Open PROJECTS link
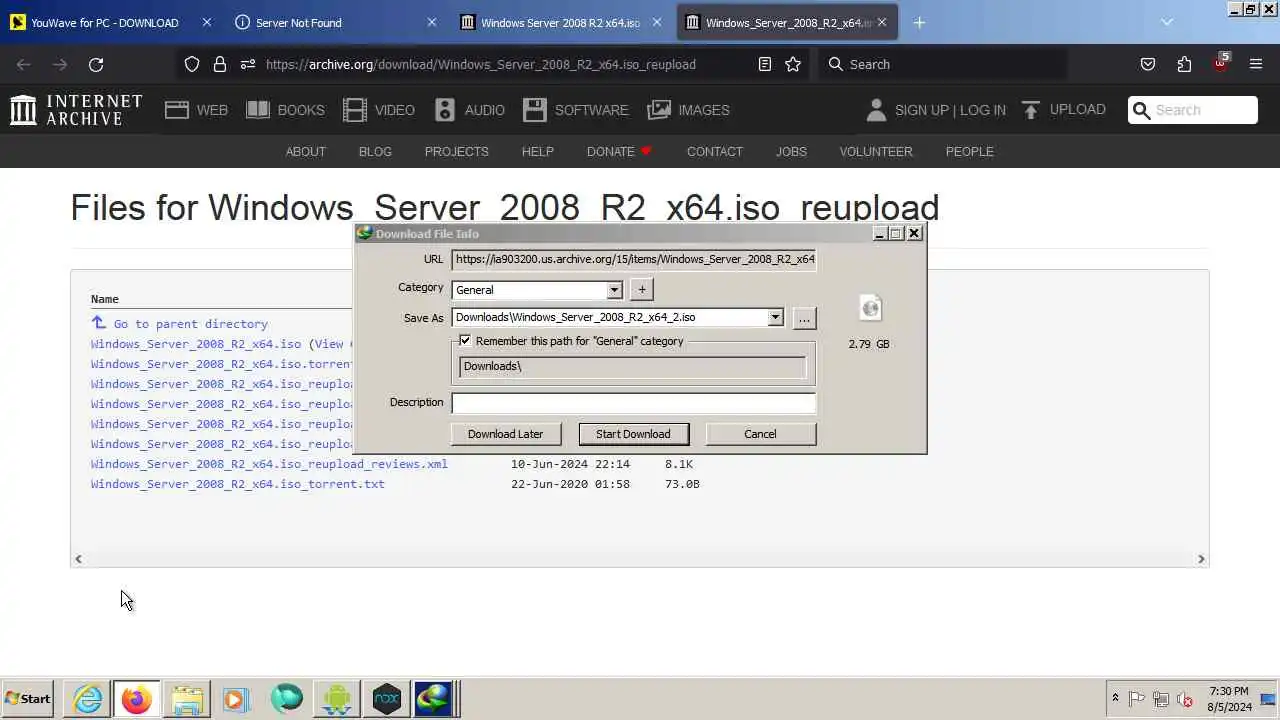The height and width of the screenshot is (720, 1280). click(x=456, y=151)
